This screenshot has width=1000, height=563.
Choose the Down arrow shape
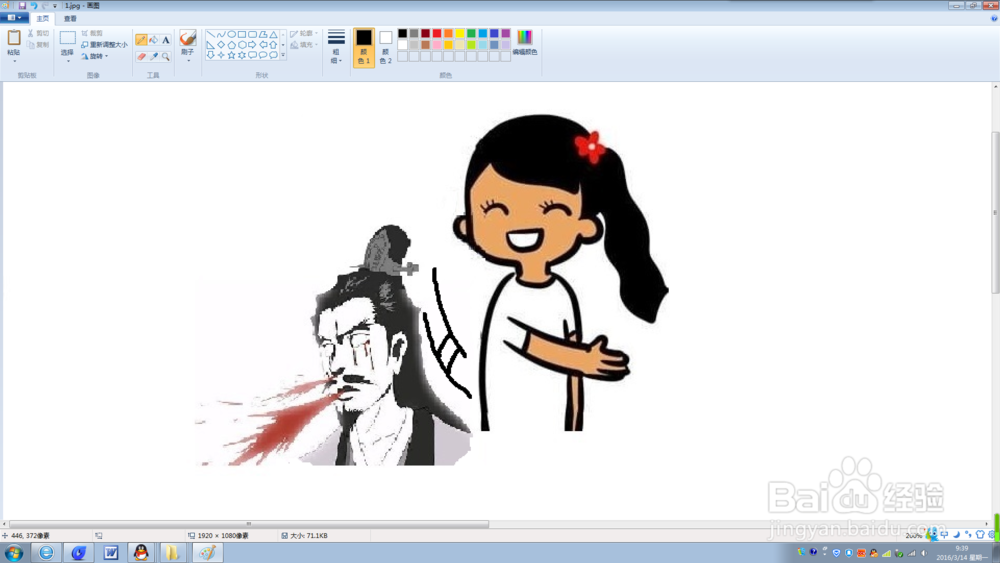[x=211, y=55]
